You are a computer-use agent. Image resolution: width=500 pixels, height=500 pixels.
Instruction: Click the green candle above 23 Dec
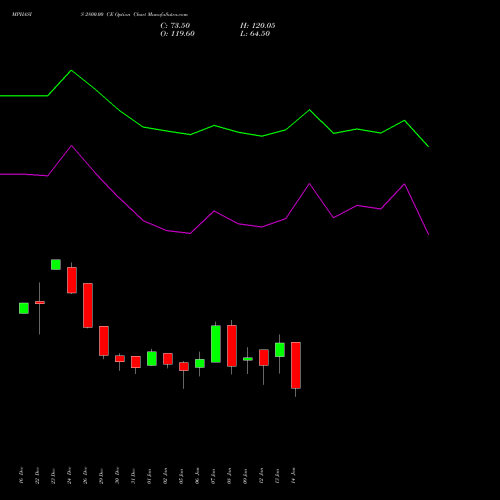tap(56, 264)
